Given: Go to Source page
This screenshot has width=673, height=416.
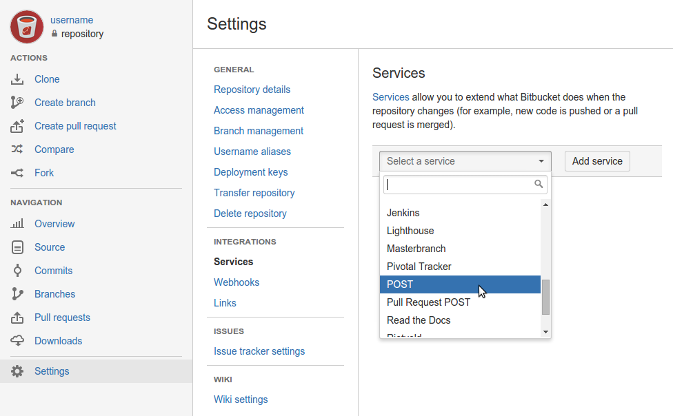Looking at the screenshot, I should (x=49, y=247).
